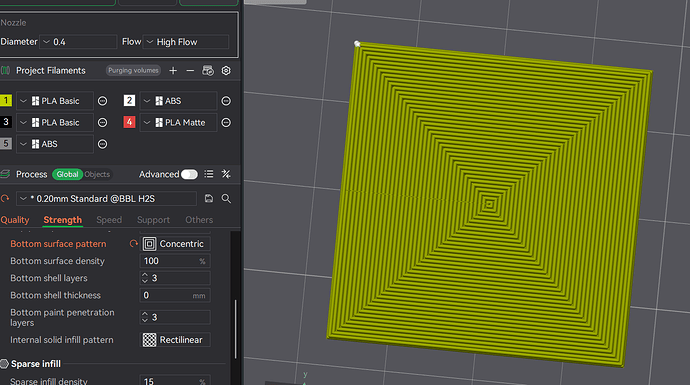The height and width of the screenshot is (385, 690).
Task: Adjust Bottom paint penetration layers stepper arrows
Action: click(x=145, y=317)
